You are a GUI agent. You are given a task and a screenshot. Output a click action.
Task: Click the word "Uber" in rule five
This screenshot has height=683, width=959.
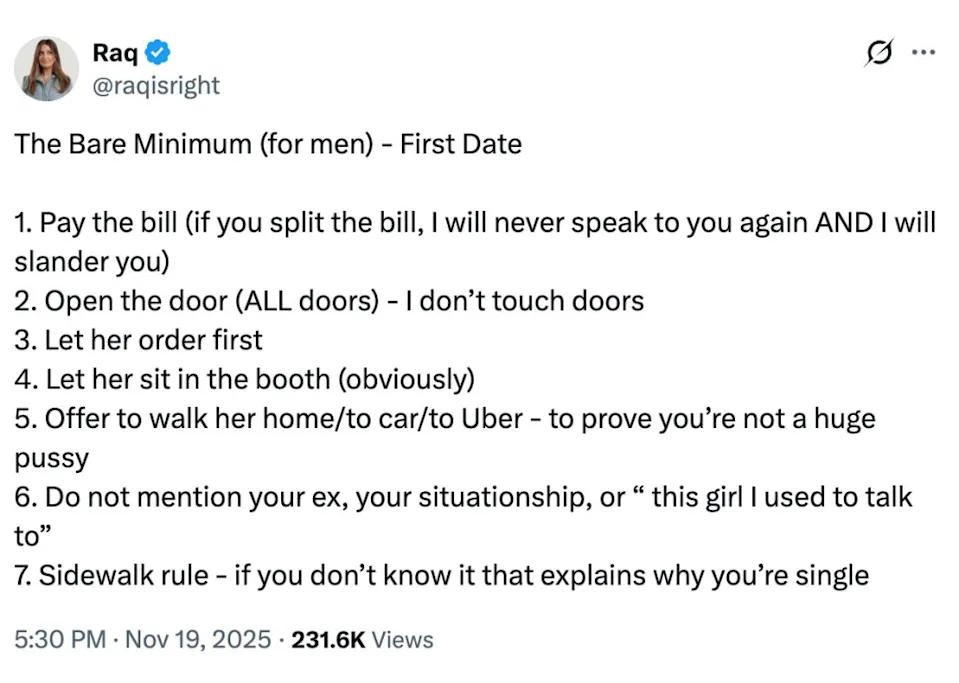[x=490, y=418]
